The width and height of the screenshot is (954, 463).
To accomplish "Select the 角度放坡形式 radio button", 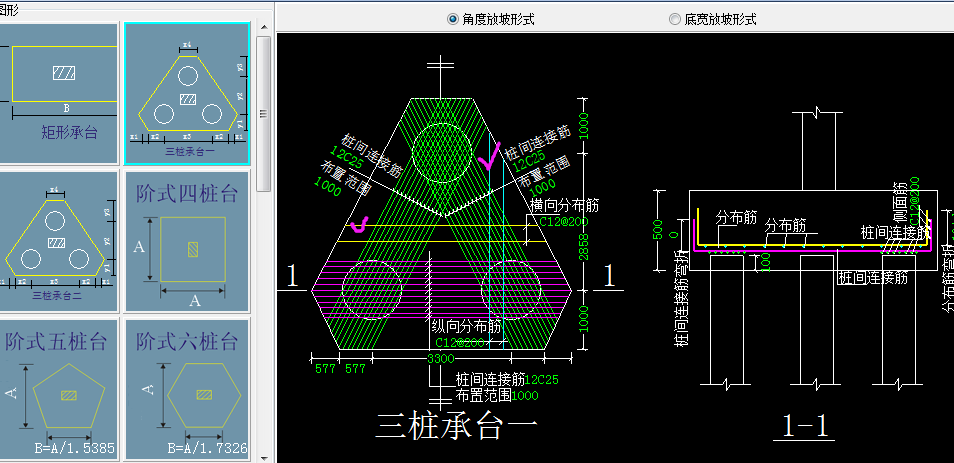I will point(453,19).
